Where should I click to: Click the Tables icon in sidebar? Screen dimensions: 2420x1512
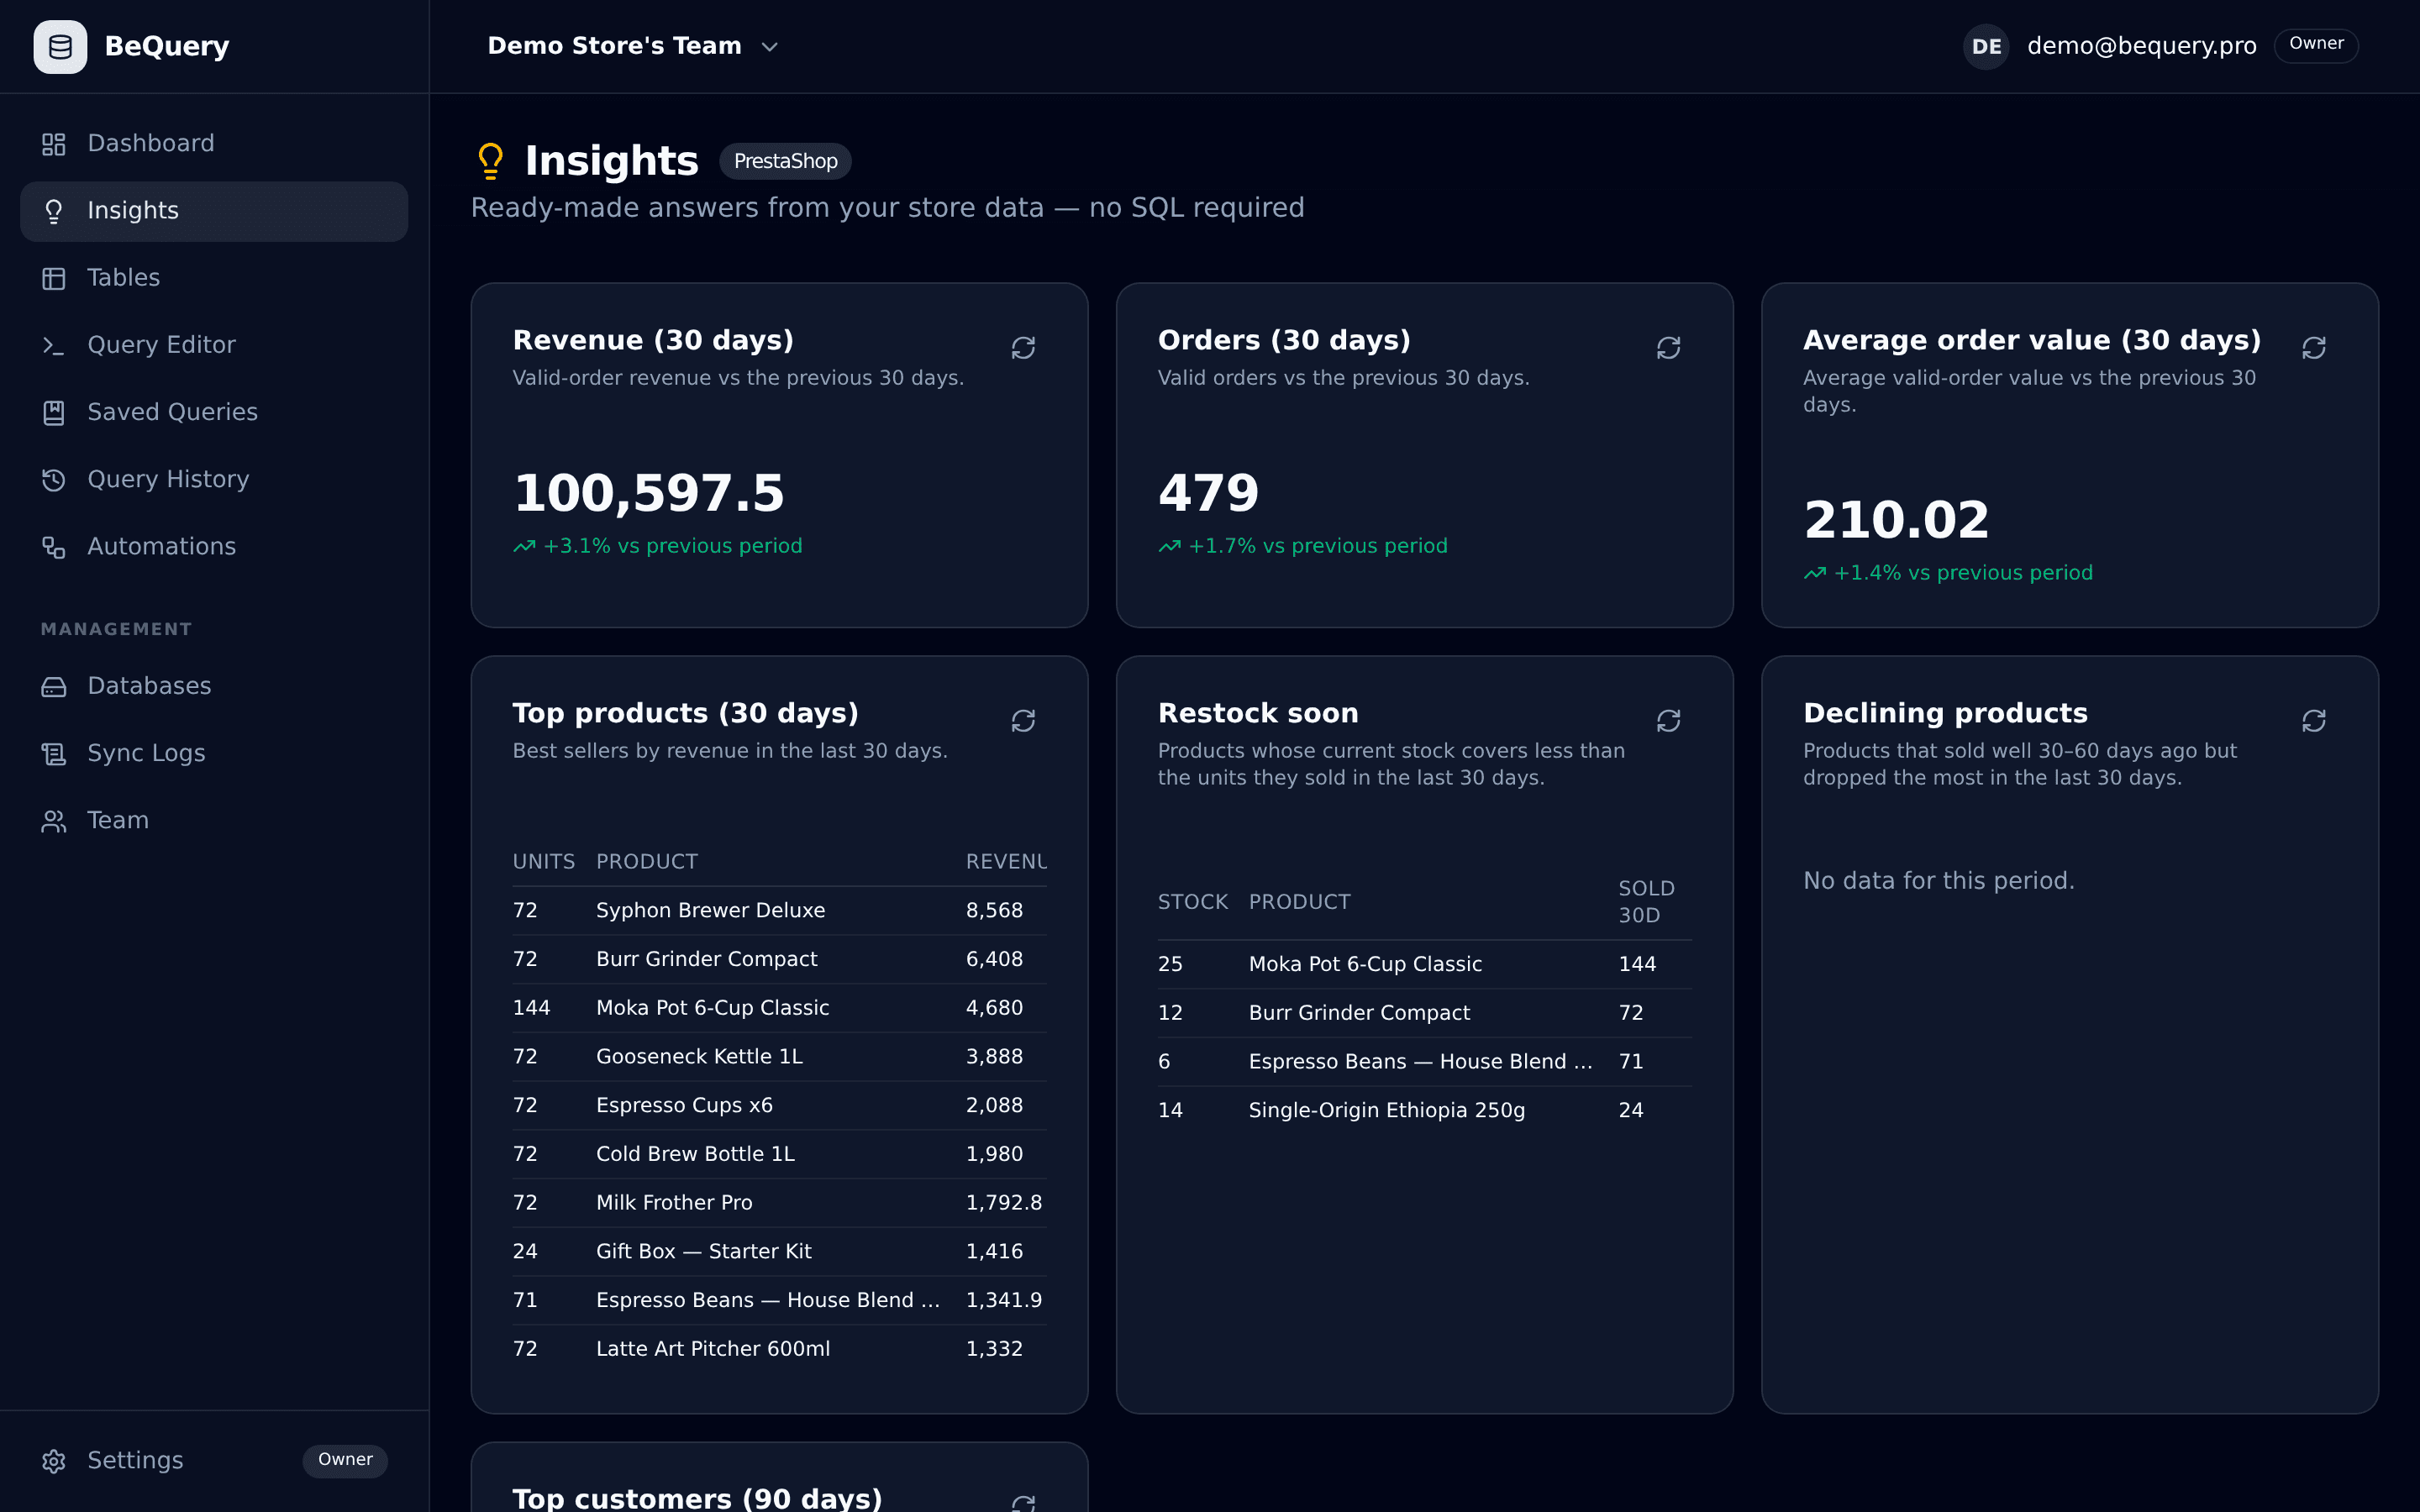tap(54, 278)
